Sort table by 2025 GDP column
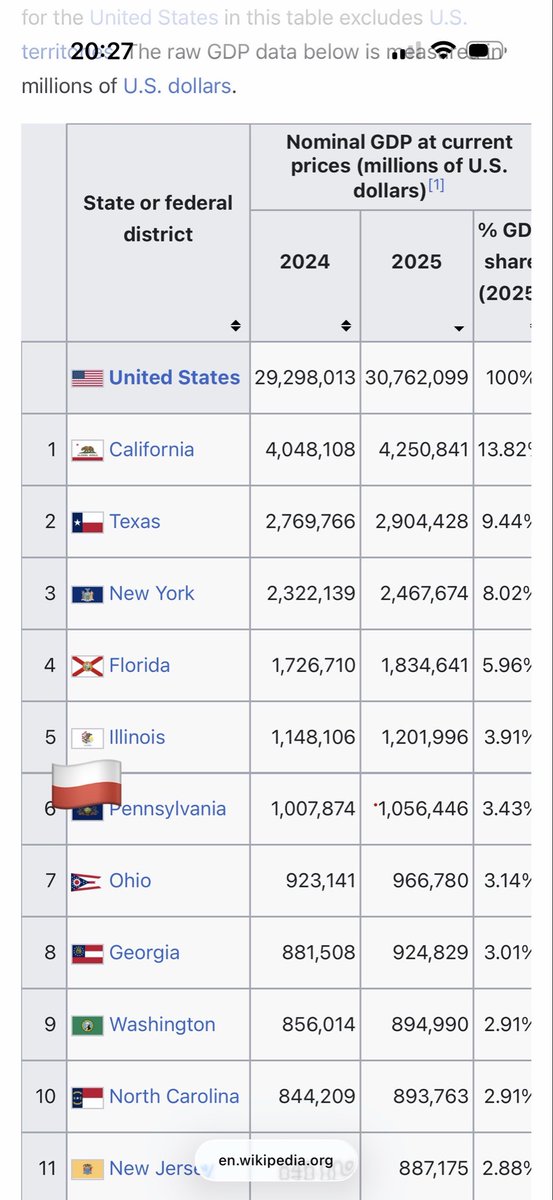 click(459, 327)
